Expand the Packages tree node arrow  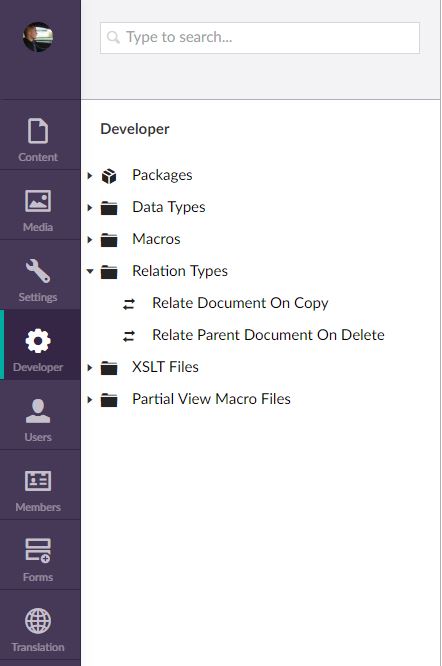point(90,175)
